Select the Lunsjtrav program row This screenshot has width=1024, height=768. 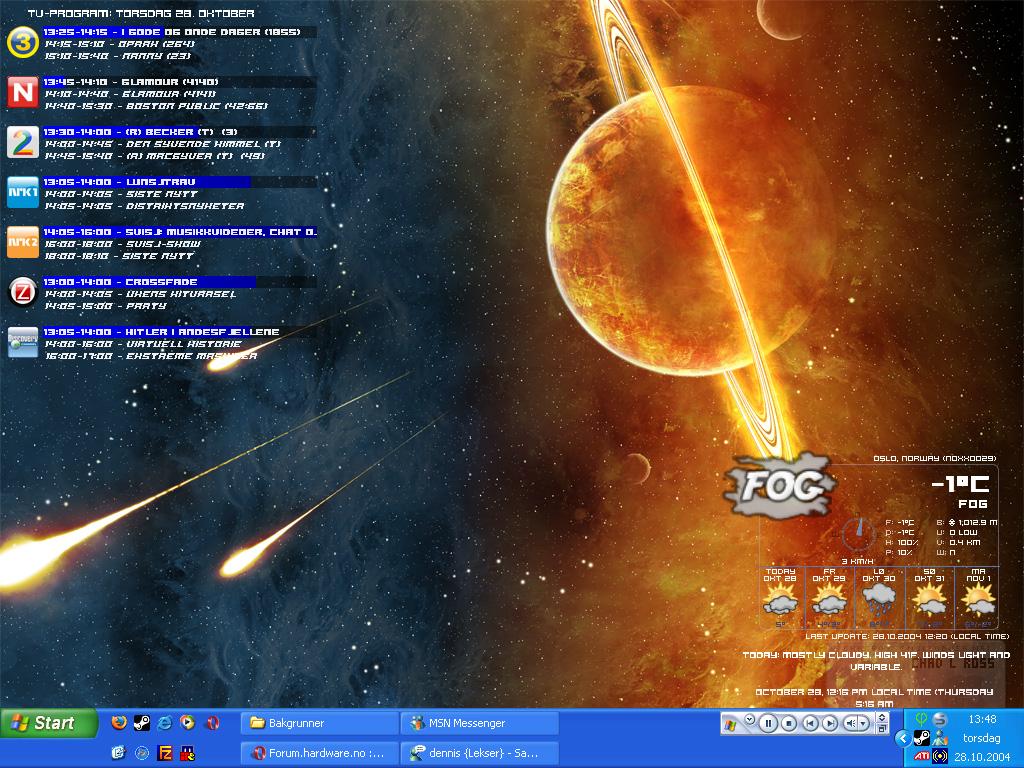pos(180,182)
